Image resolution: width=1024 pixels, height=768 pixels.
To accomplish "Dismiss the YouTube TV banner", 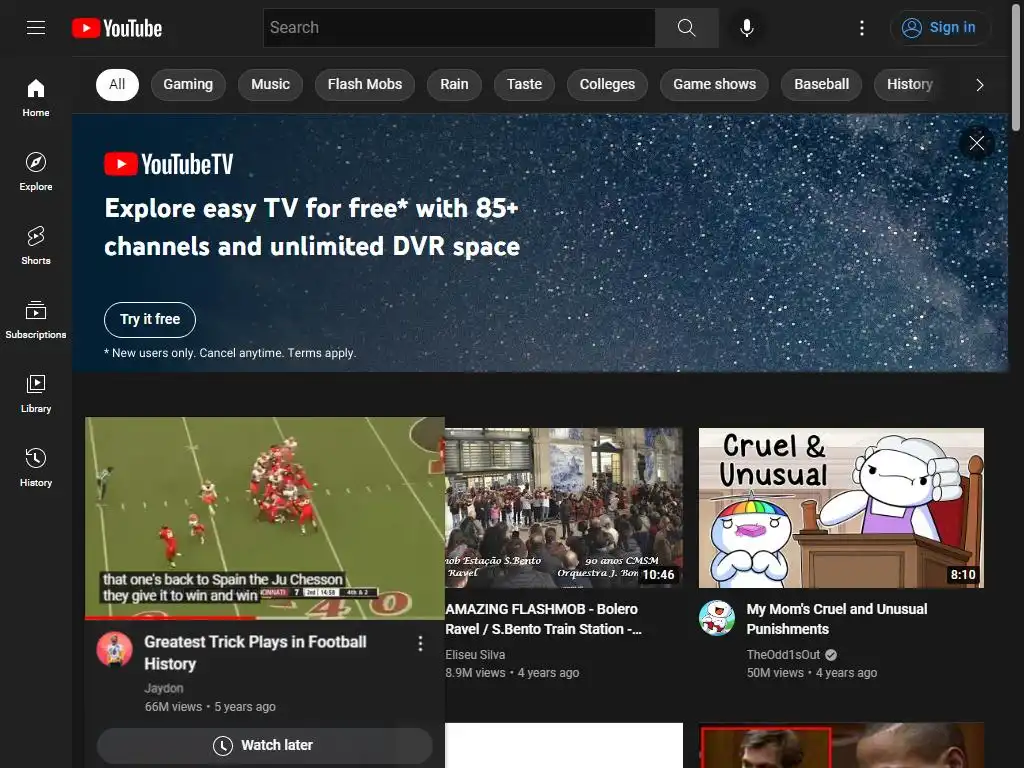I will coord(976,143).
